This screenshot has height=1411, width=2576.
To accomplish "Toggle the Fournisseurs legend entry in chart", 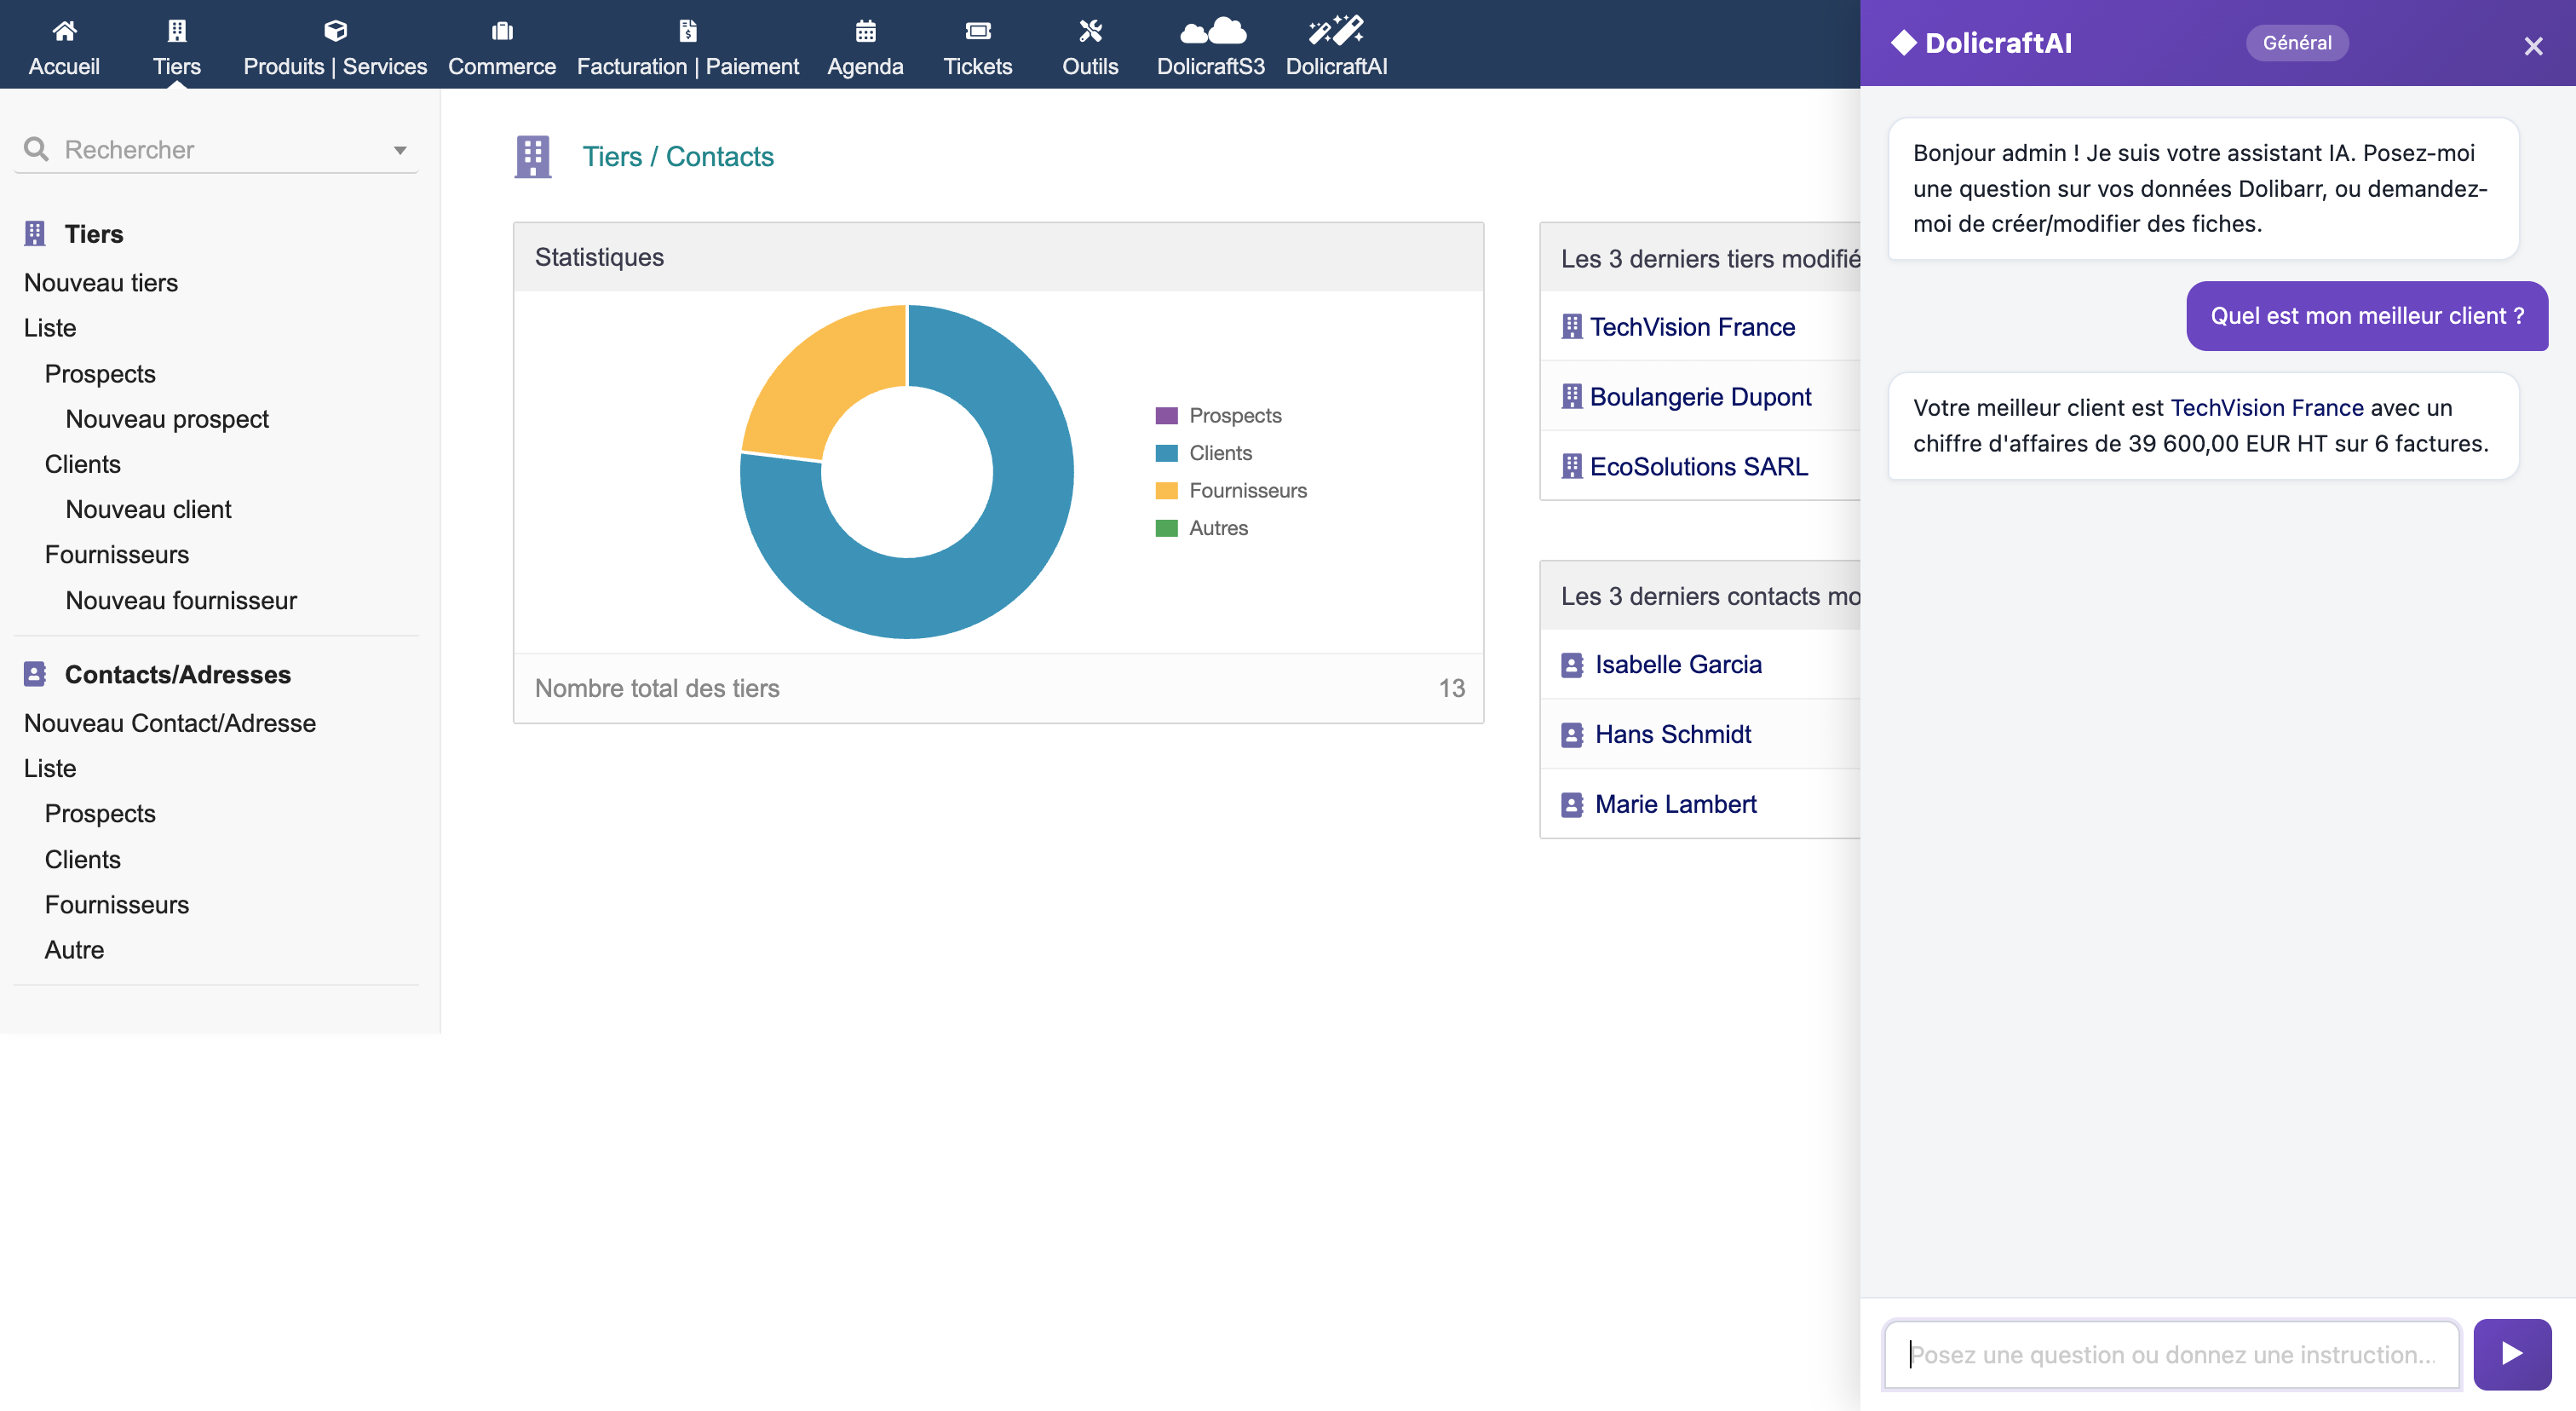I will point(1247,490).
